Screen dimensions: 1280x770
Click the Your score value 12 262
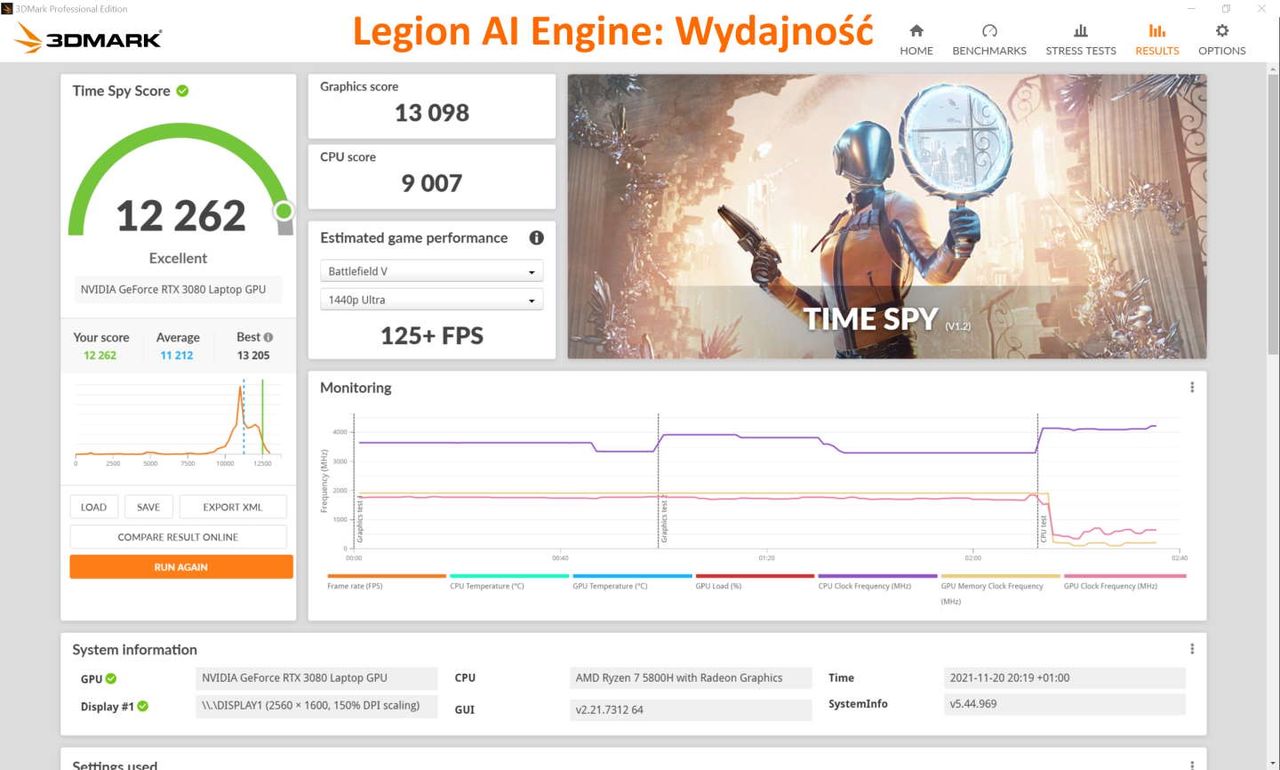pos(100,355)
